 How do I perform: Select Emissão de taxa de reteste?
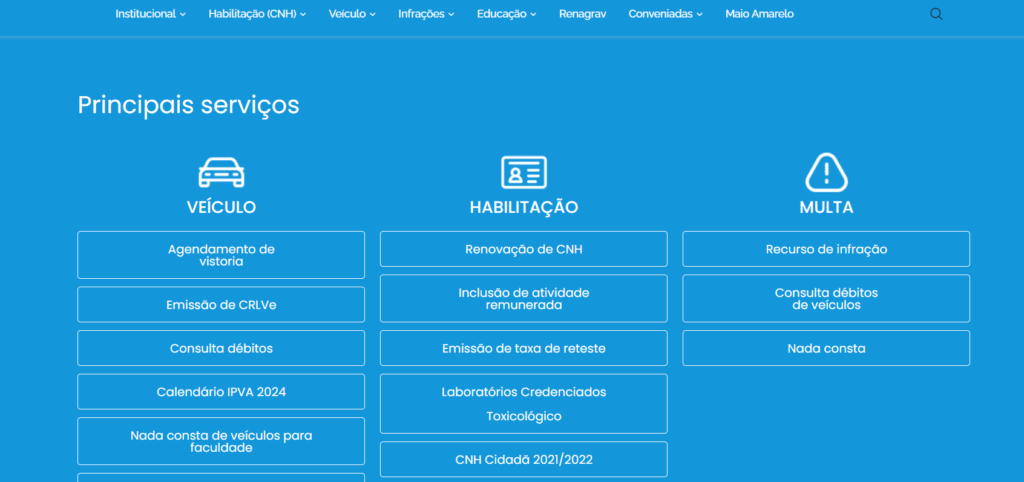[x=524, y=348]
